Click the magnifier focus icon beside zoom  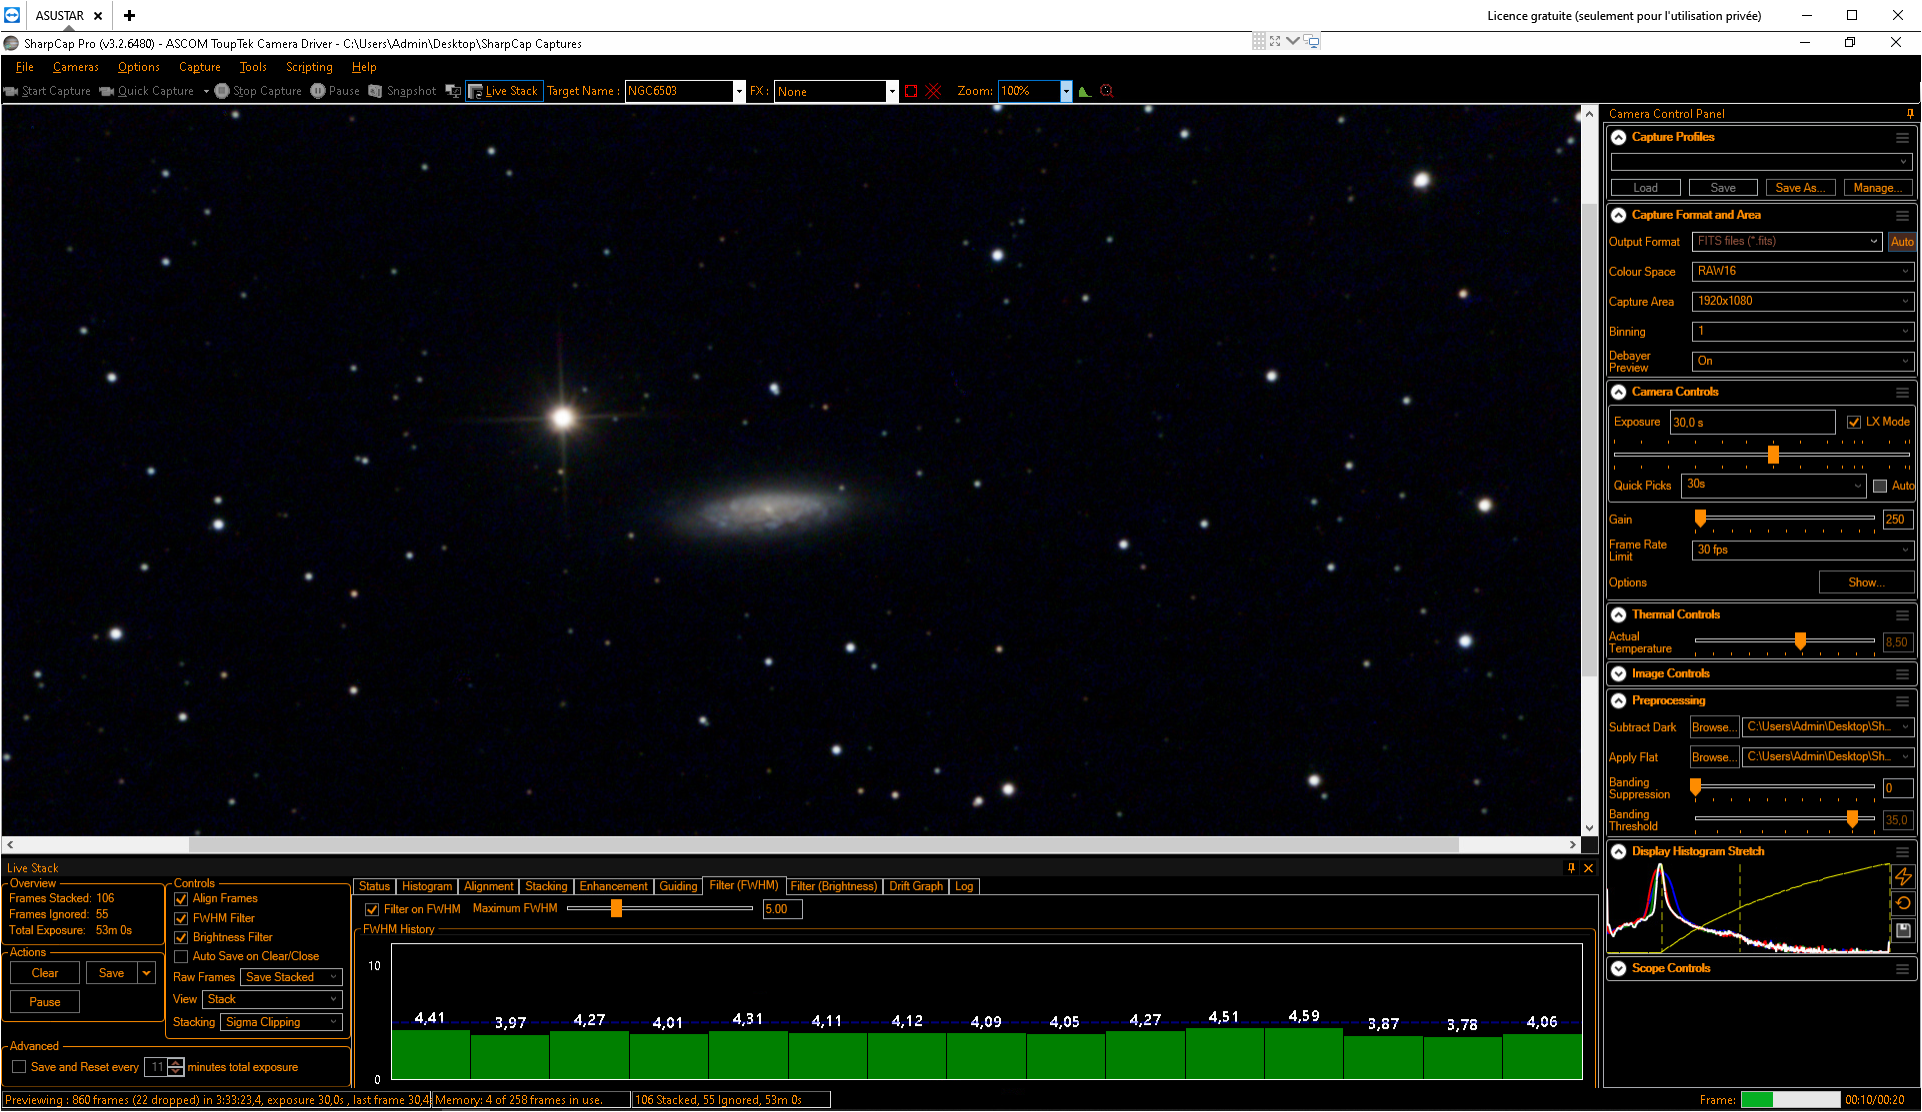1106,91
